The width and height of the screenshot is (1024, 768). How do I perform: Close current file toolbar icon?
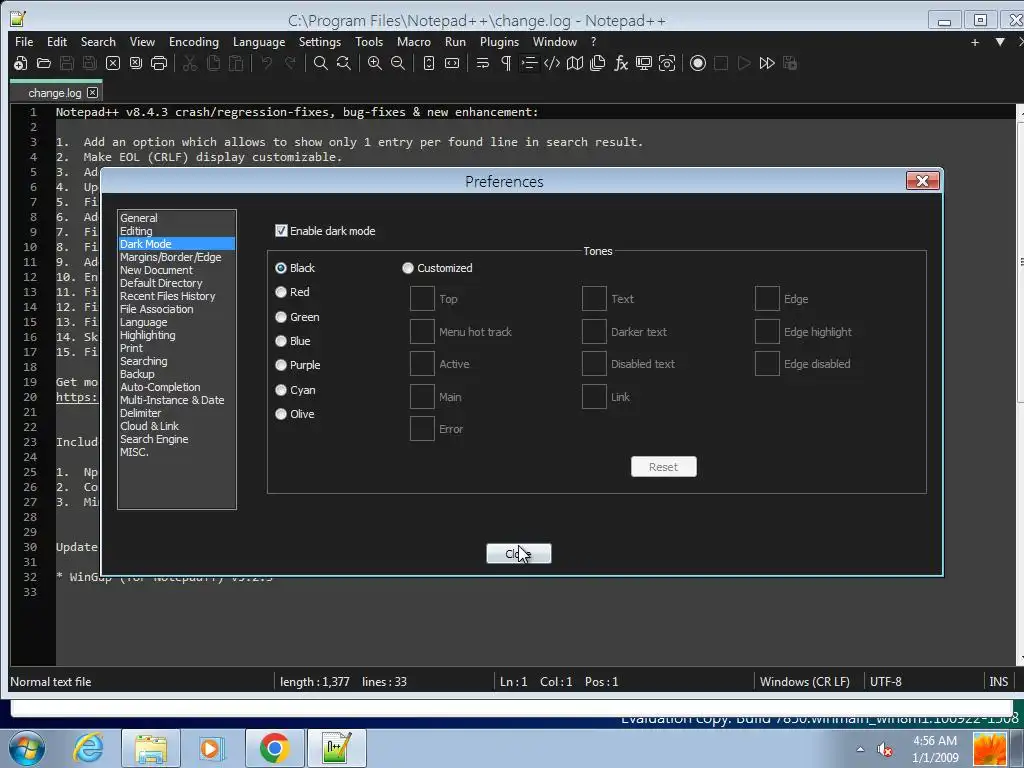tap(113, 63)
